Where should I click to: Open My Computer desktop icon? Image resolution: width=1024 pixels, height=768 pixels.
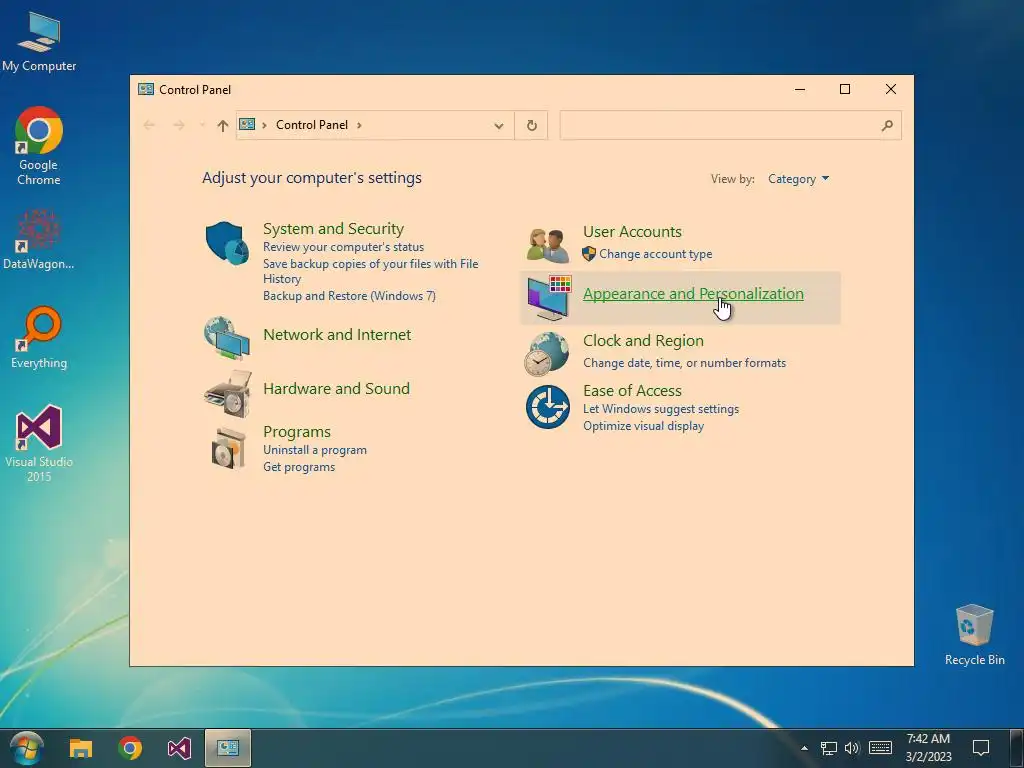(x=39, y=41)
